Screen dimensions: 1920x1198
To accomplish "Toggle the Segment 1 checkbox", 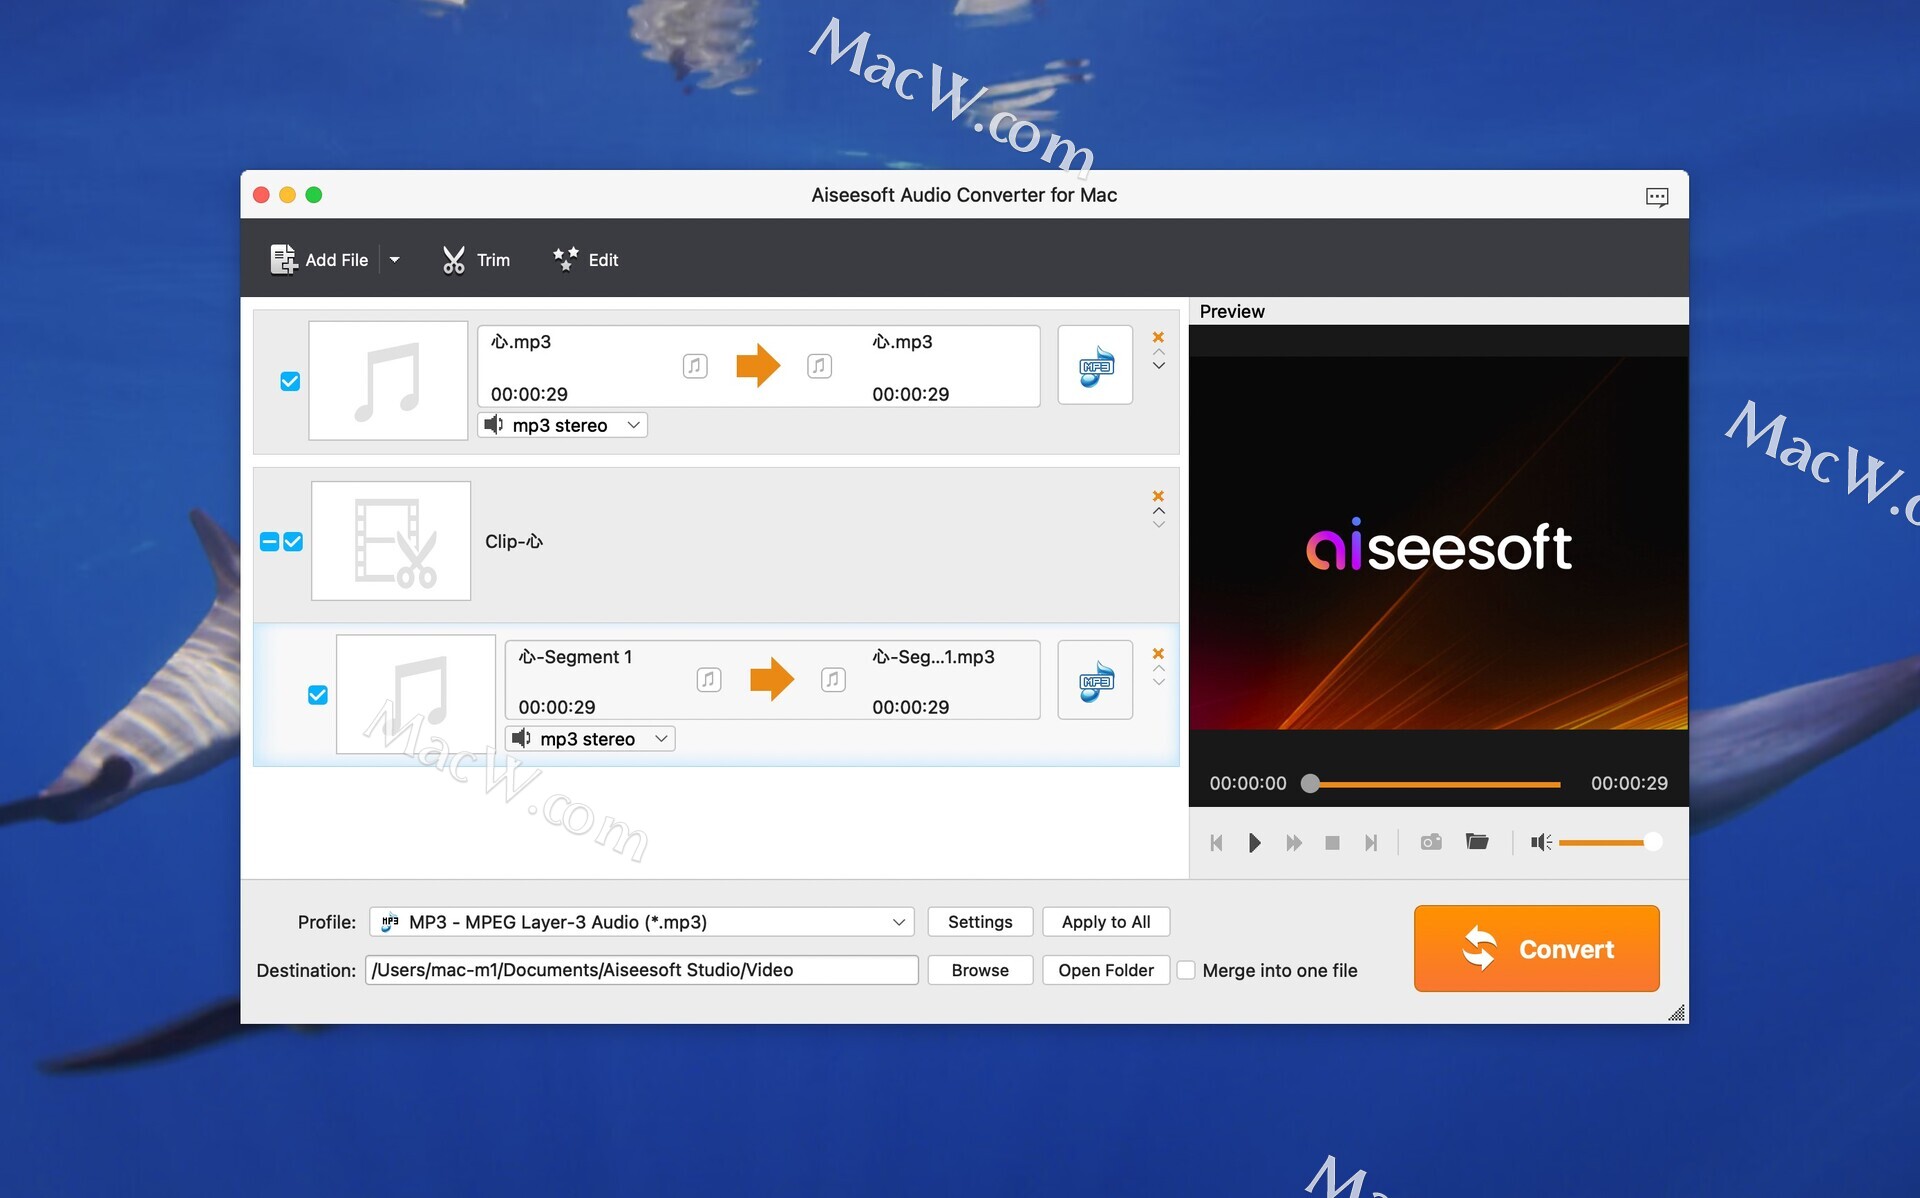I will (318, 695).
